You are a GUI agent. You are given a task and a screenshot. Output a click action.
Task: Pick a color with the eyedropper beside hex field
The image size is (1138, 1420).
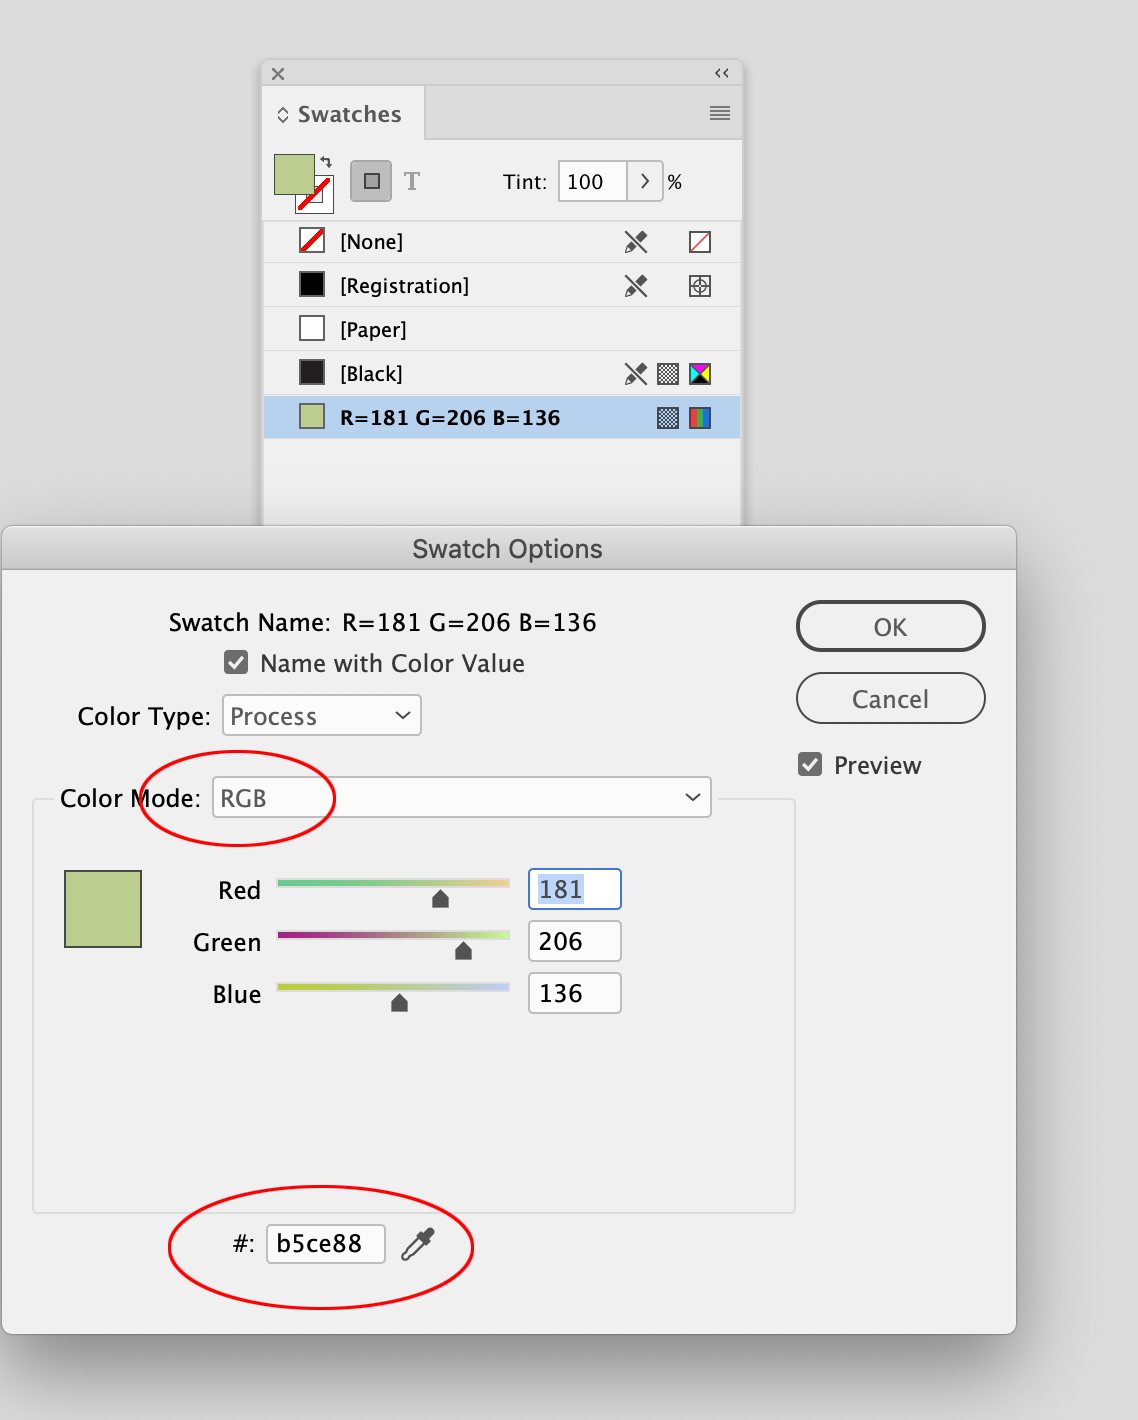coord(418,1243)
